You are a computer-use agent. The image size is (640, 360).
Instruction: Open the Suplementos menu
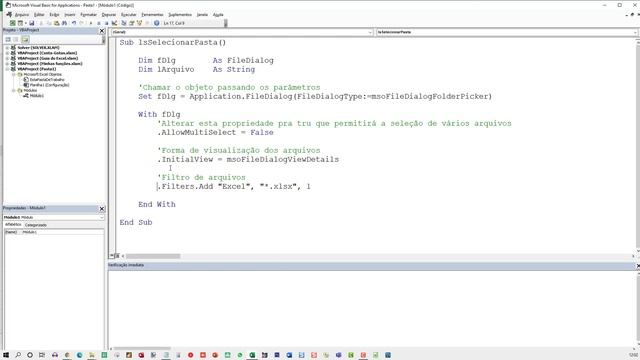[x=180, y=15]
